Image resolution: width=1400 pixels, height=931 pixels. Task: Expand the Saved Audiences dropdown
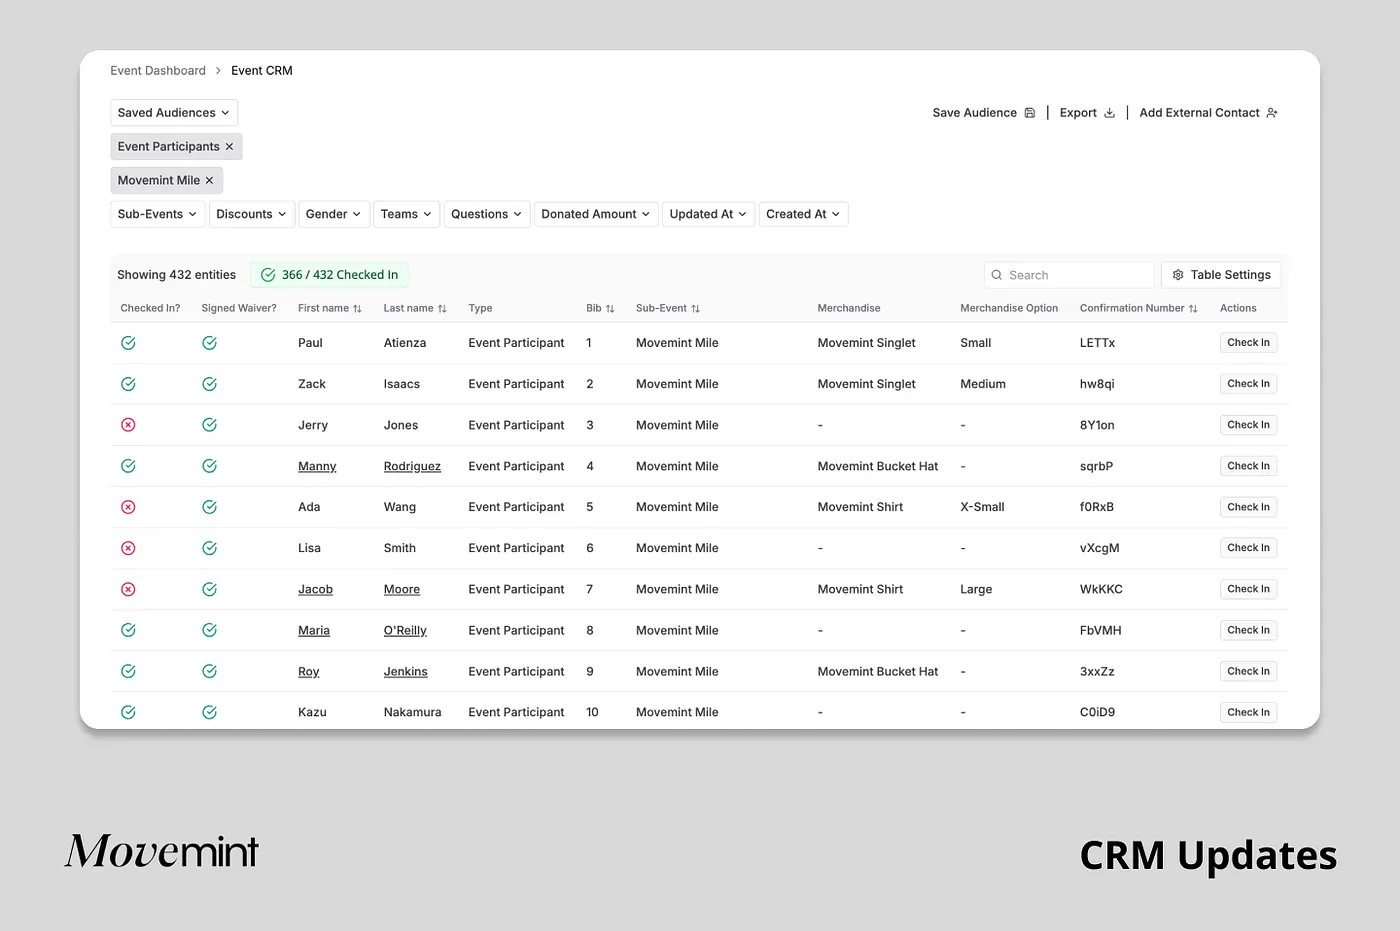tap(174, 113)
